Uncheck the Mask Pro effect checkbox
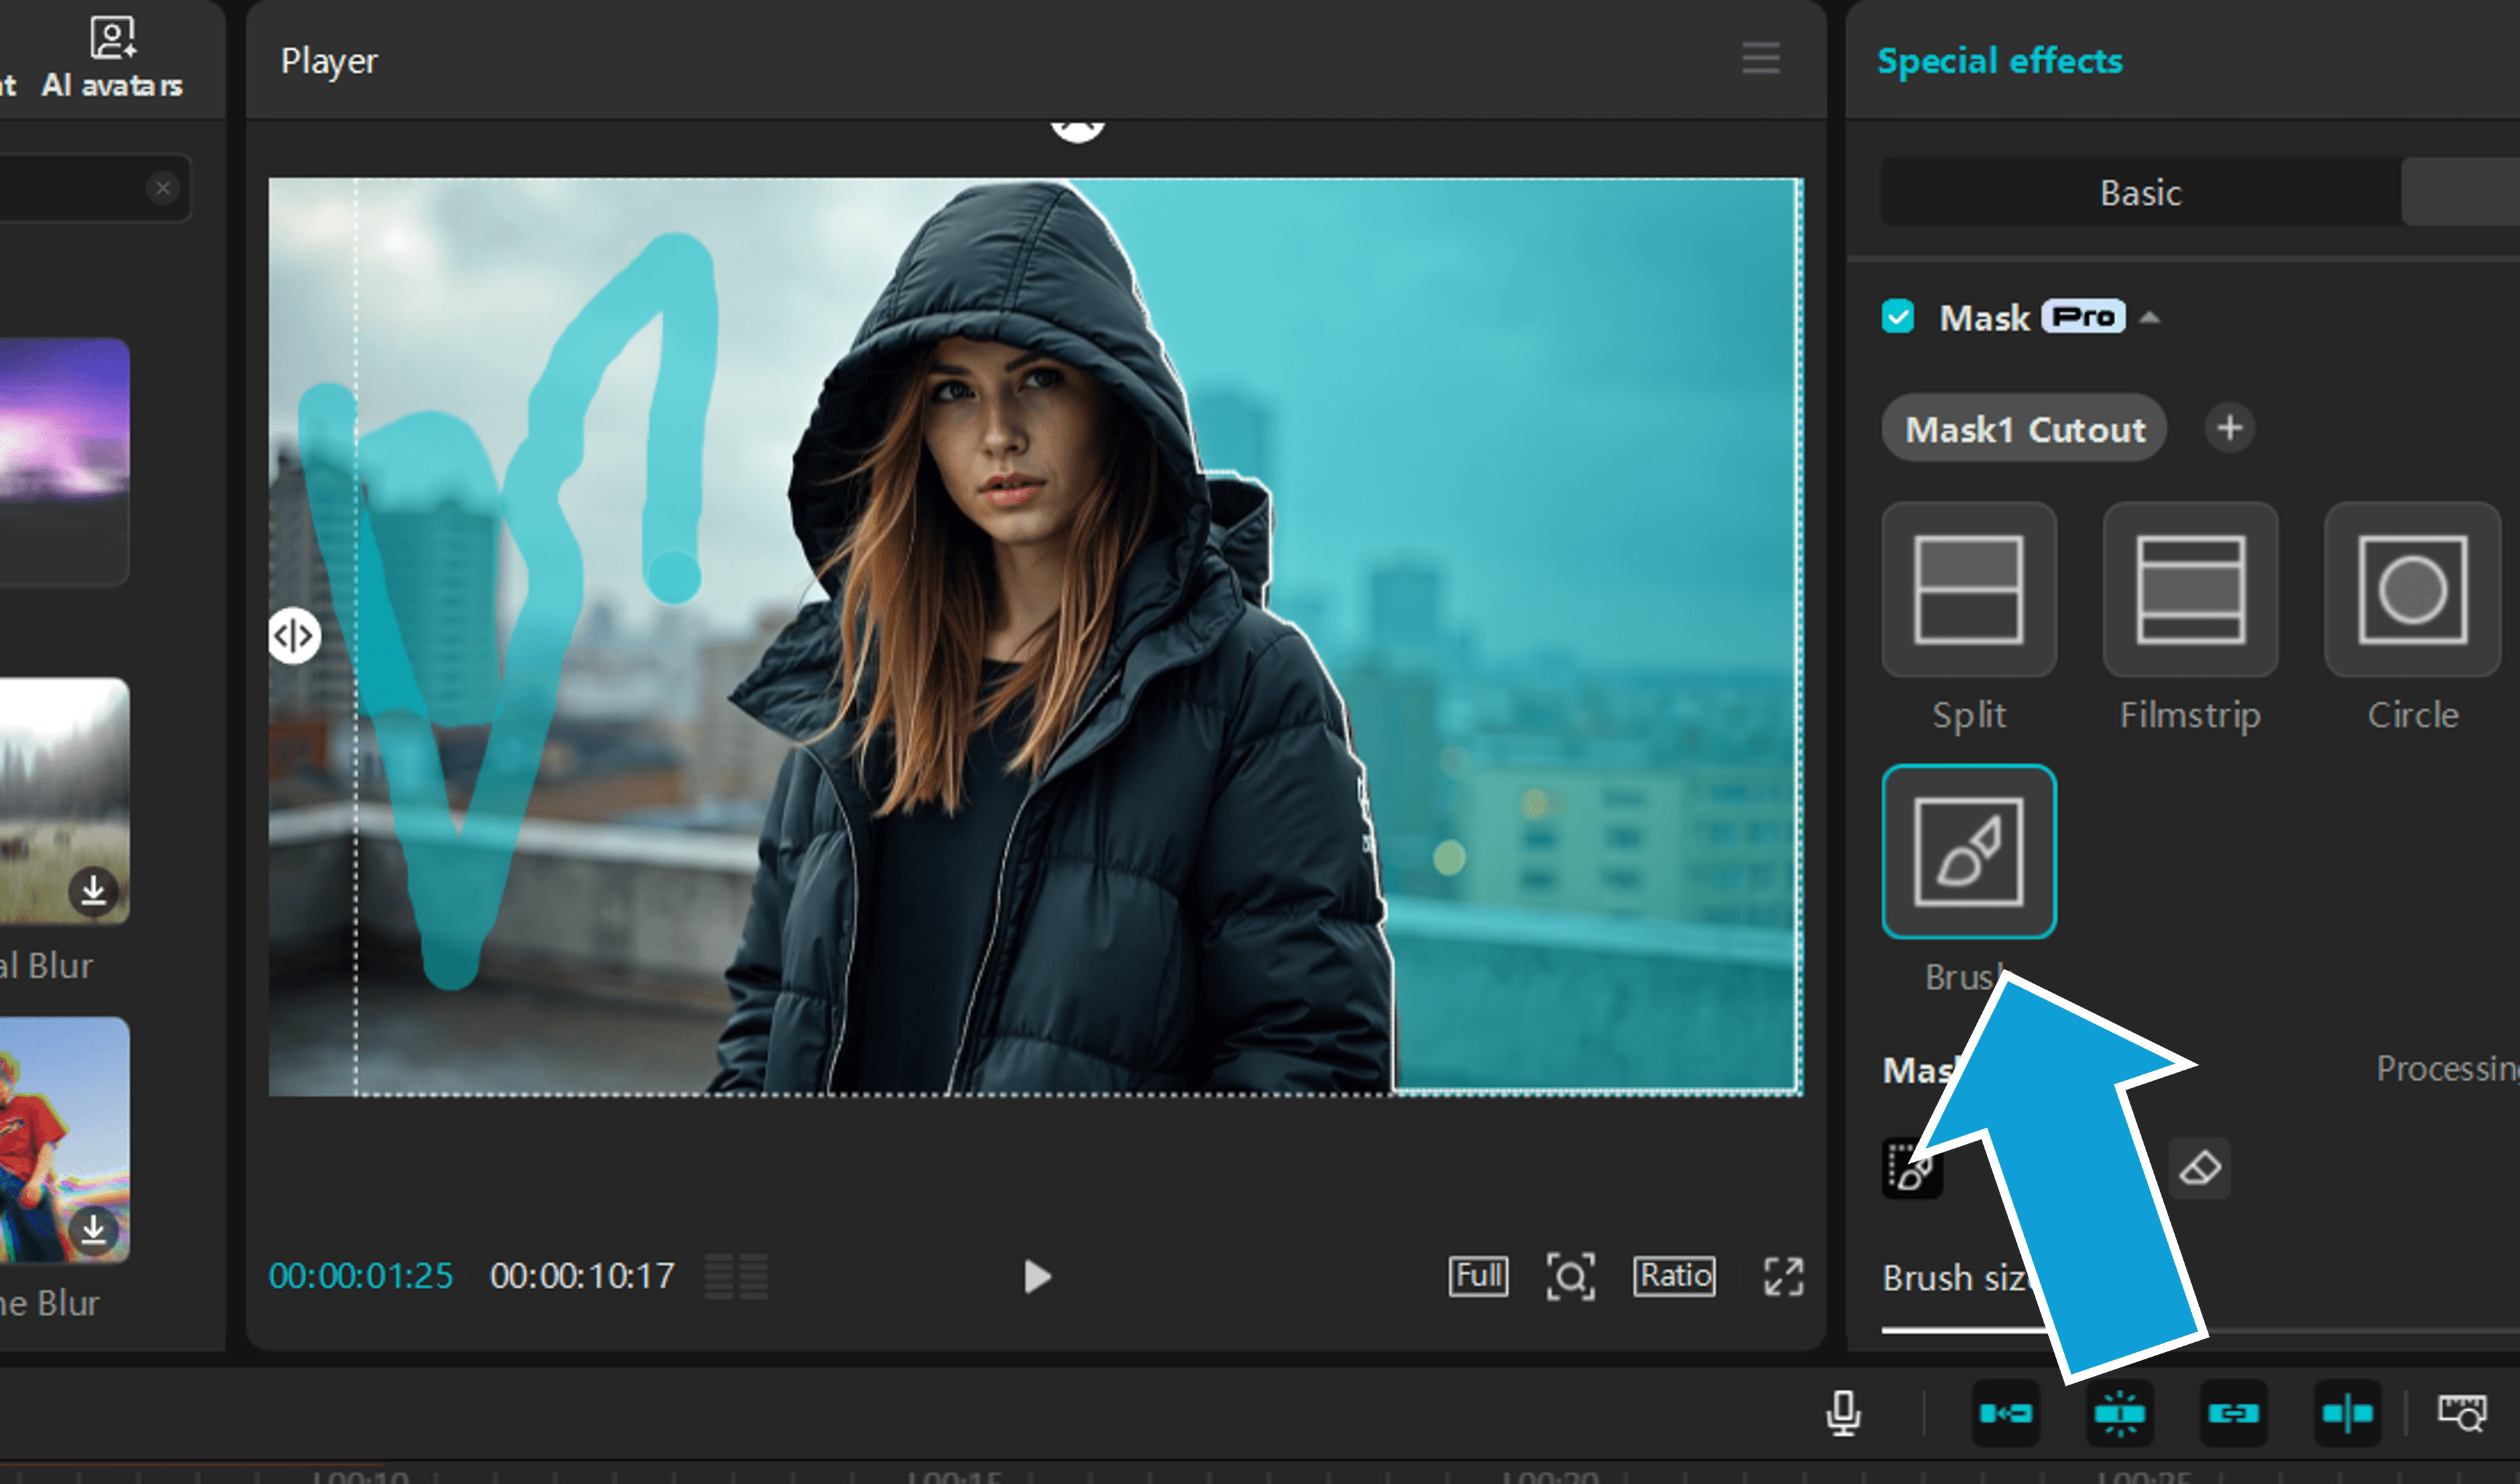 tap(1898, 317)
